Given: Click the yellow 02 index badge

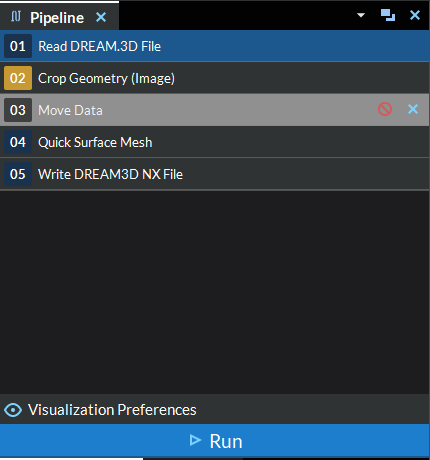Looking at the screenshot, I should click(x=18, y=78).
